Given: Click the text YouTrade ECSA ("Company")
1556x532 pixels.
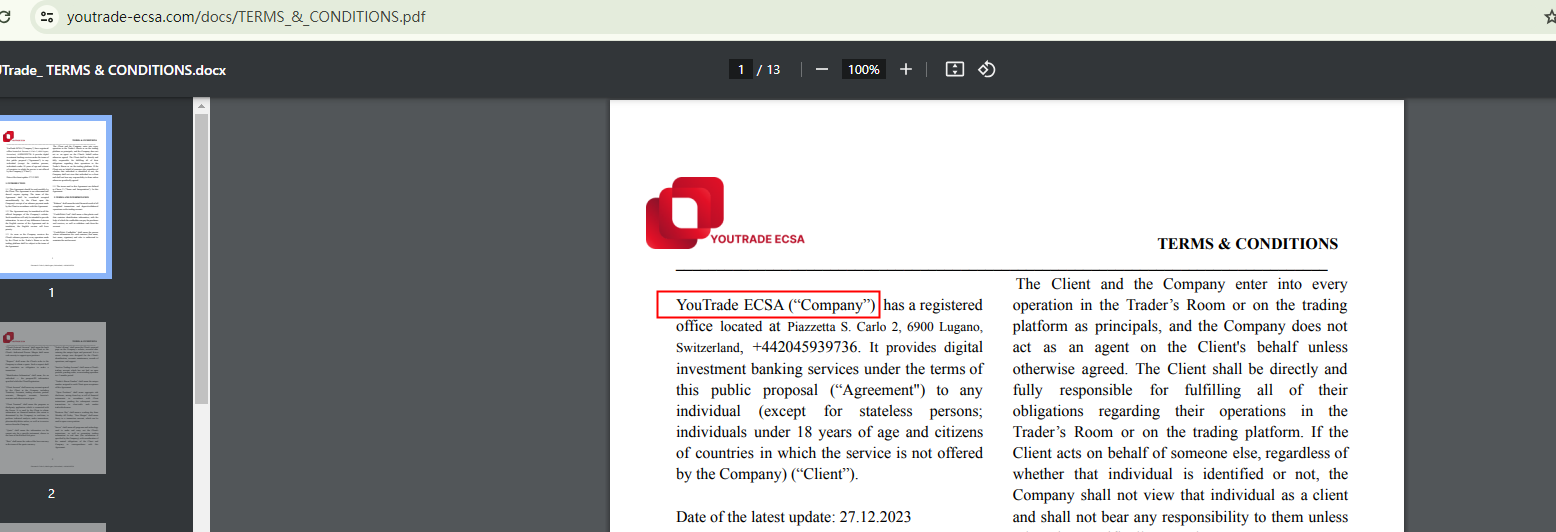Looking at the screenshot, I should click(777, 305).
